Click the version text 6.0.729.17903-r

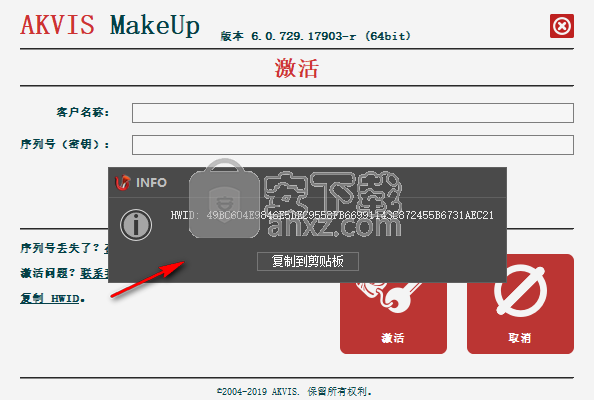[x=303, y=36]
